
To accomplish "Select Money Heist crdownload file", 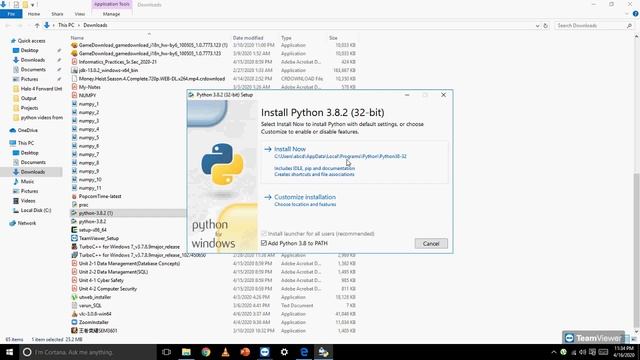I will coord(151,79).
